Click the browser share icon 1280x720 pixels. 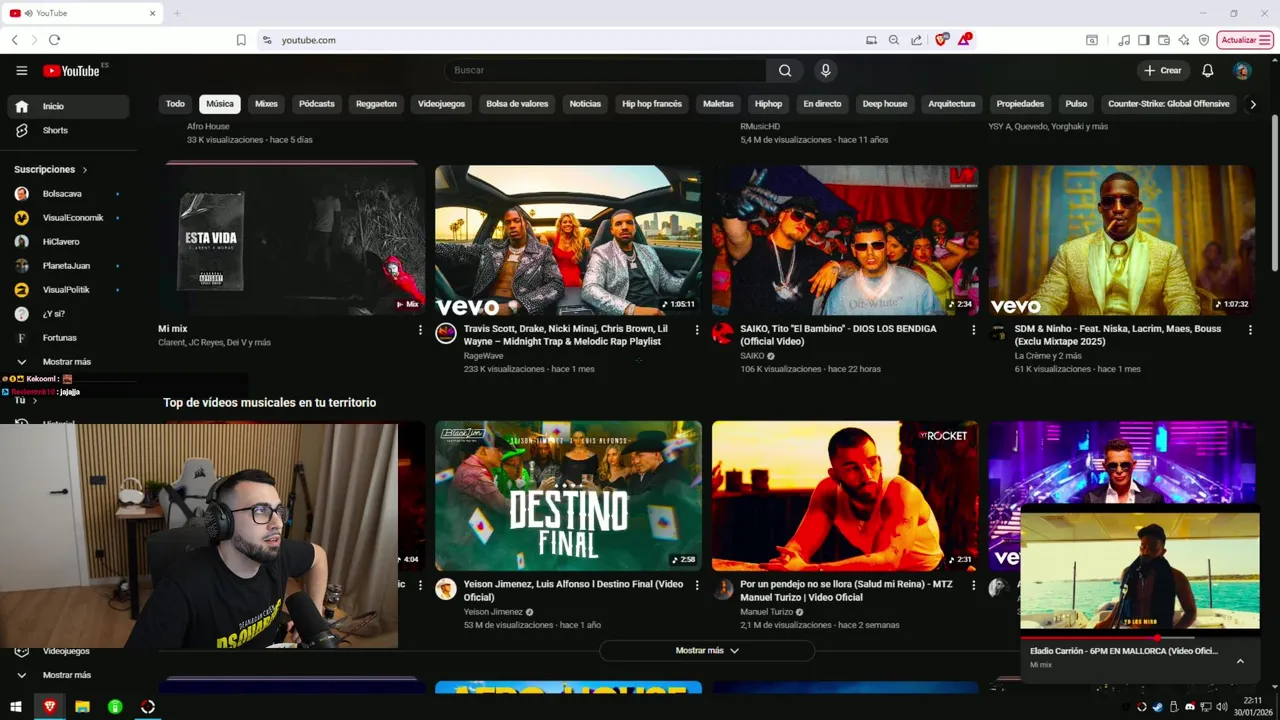click(916, 40)
